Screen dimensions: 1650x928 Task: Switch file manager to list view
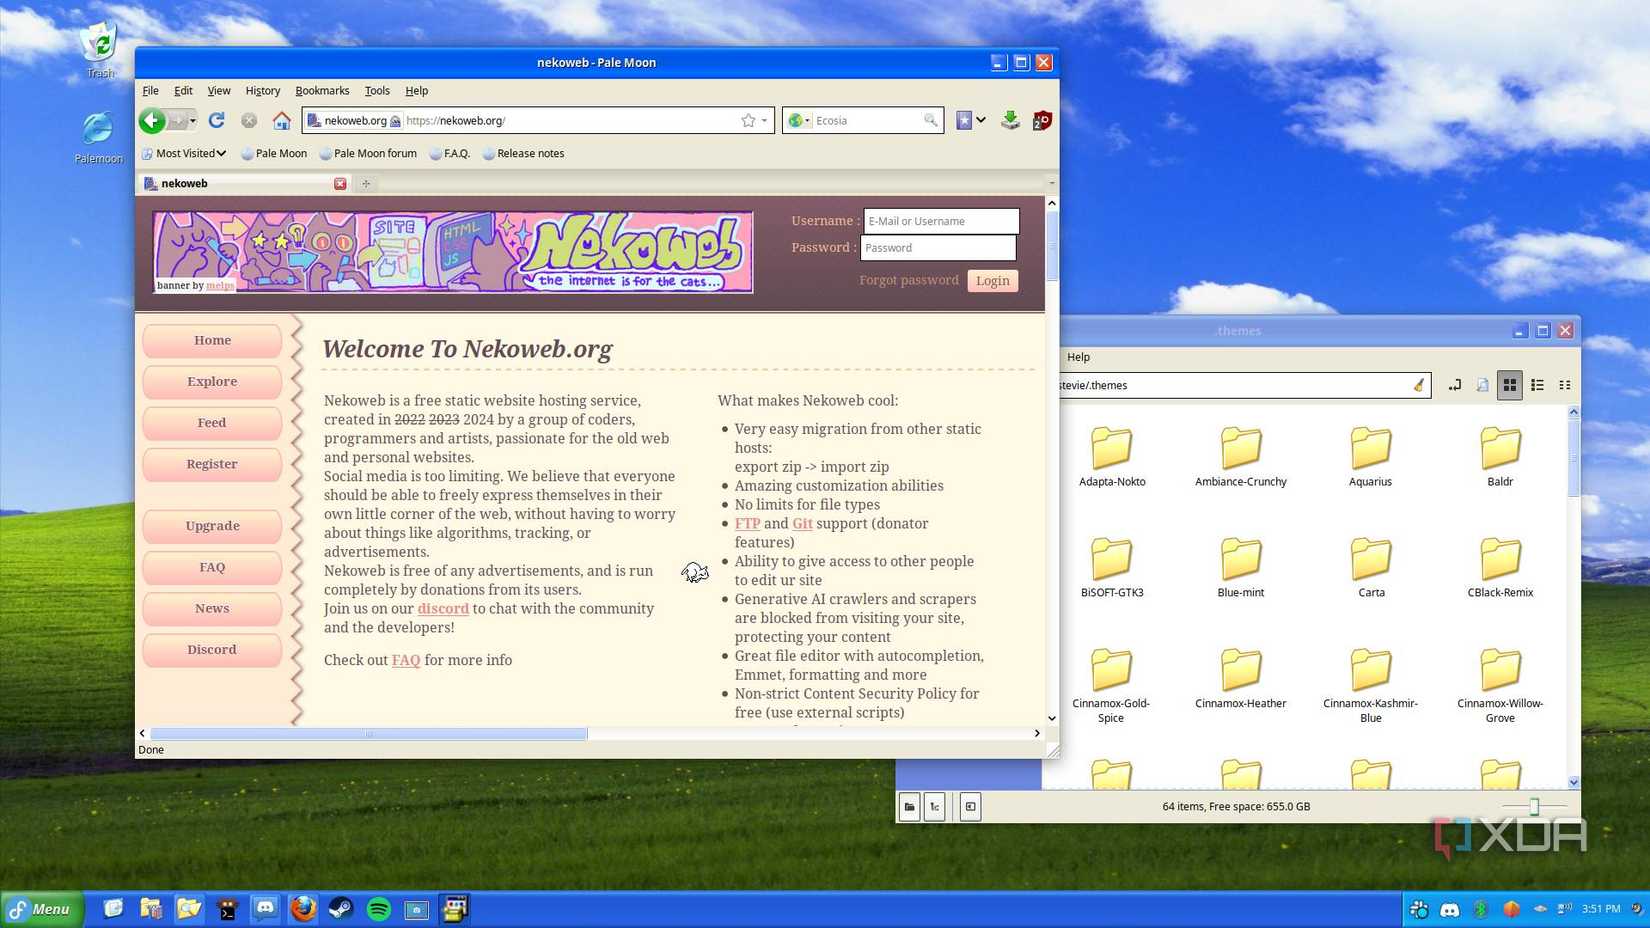pyautogui.click(x=1537, y=385)
